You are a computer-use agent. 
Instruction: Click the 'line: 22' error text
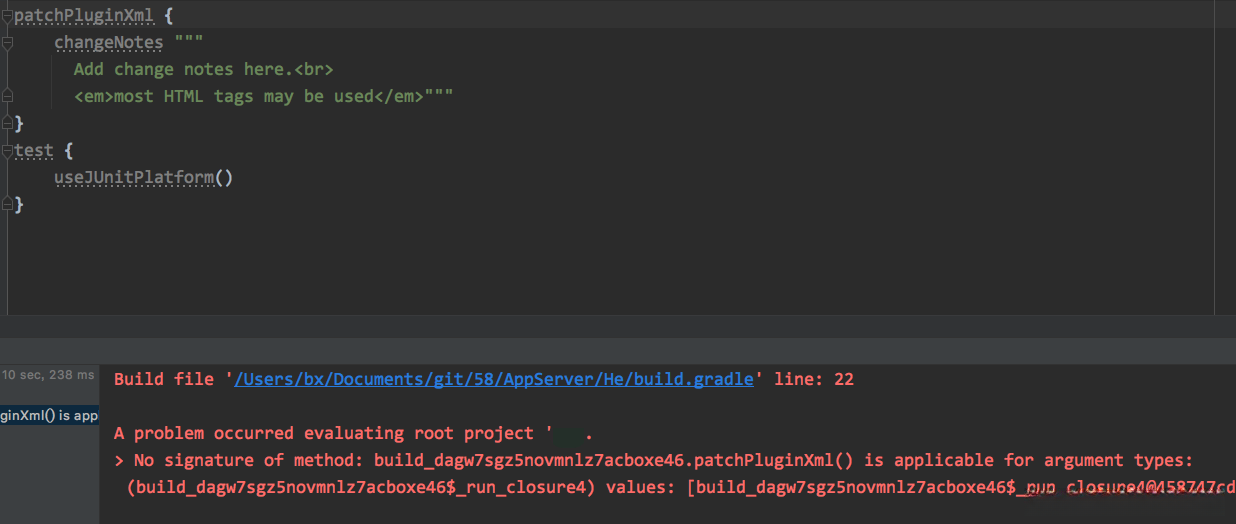pos(814,379)
